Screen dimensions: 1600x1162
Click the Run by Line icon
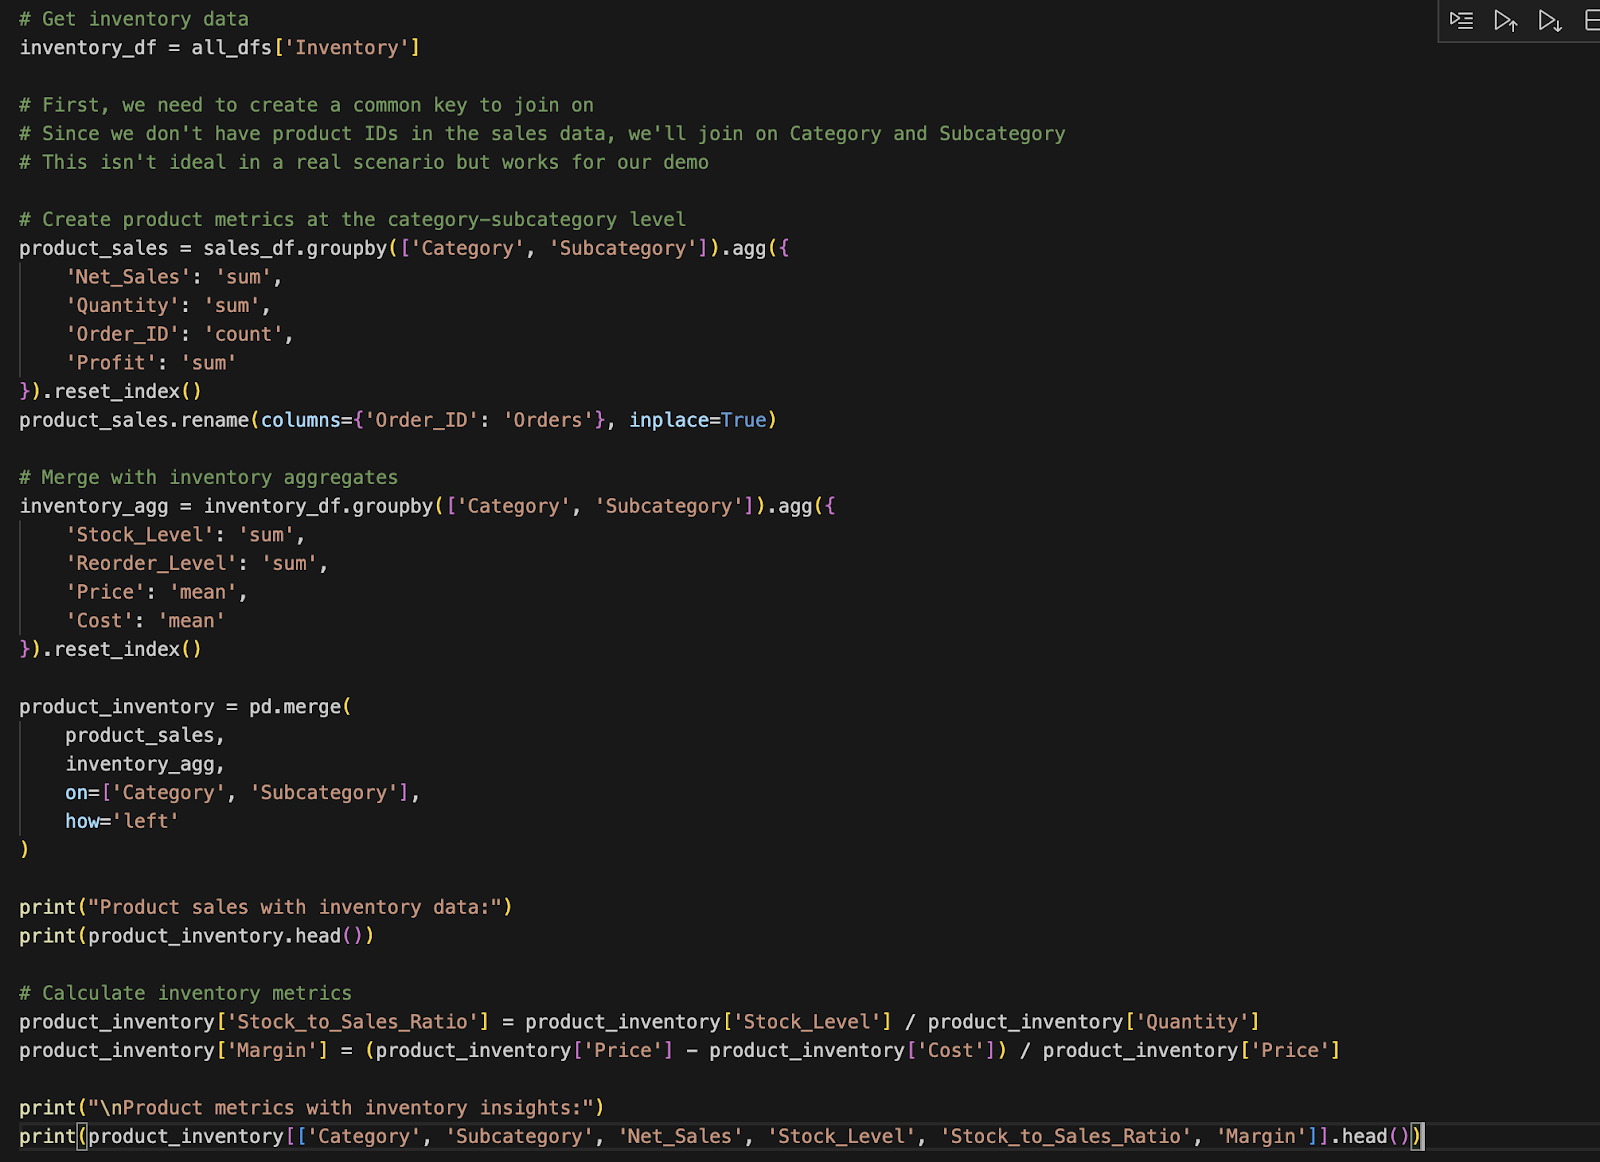coord(1461,21)
